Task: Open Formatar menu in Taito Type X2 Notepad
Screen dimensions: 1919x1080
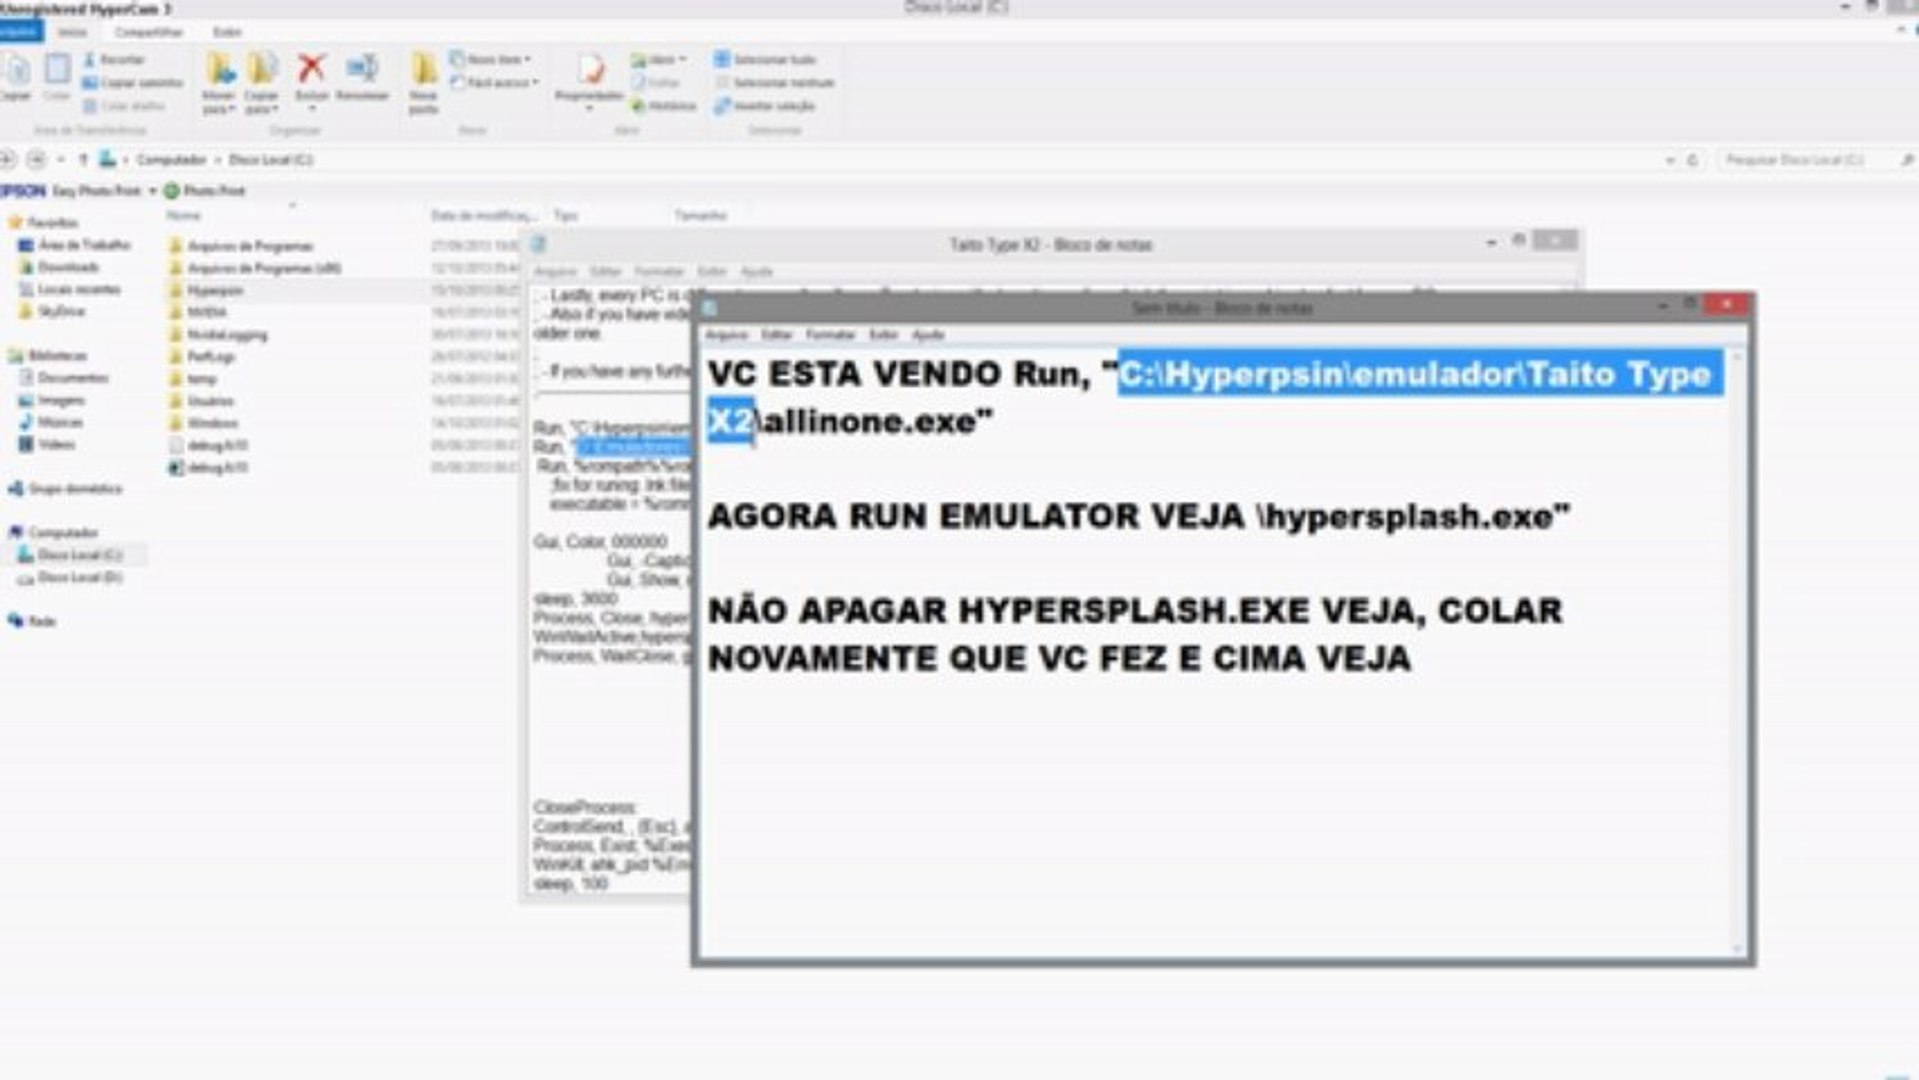Action: coord(659,272)
